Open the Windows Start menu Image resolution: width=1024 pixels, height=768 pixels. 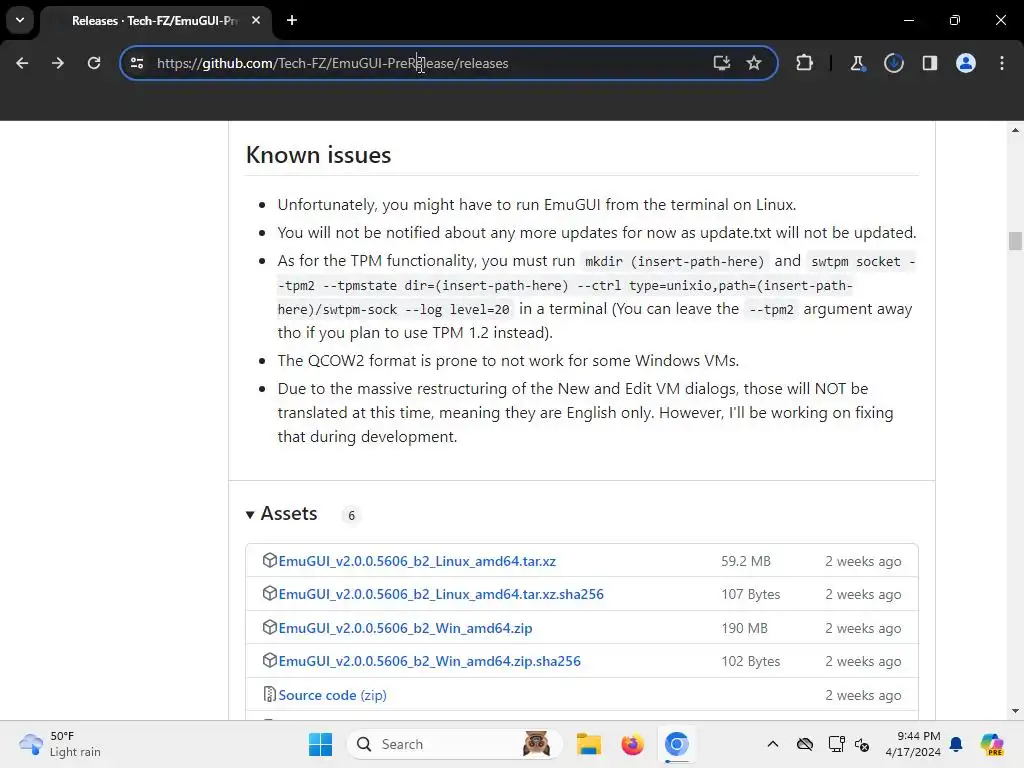click(x=320, y=744)
